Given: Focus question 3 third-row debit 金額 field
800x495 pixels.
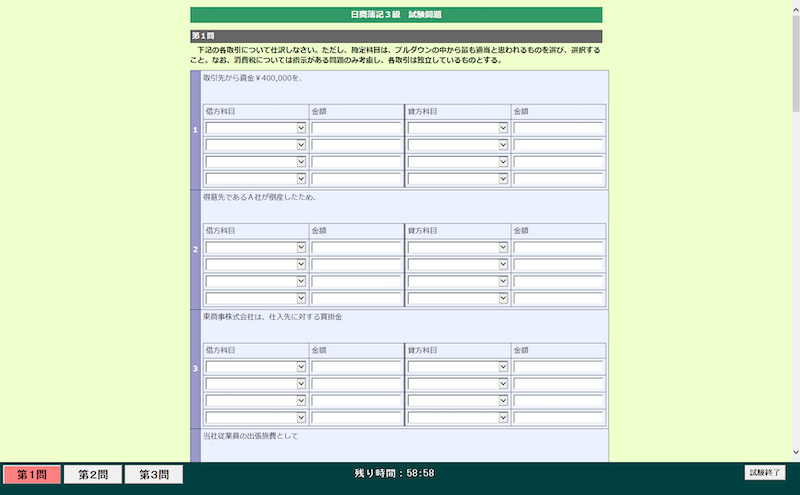Looking at the screenshot, I should (x=357, y=401).
